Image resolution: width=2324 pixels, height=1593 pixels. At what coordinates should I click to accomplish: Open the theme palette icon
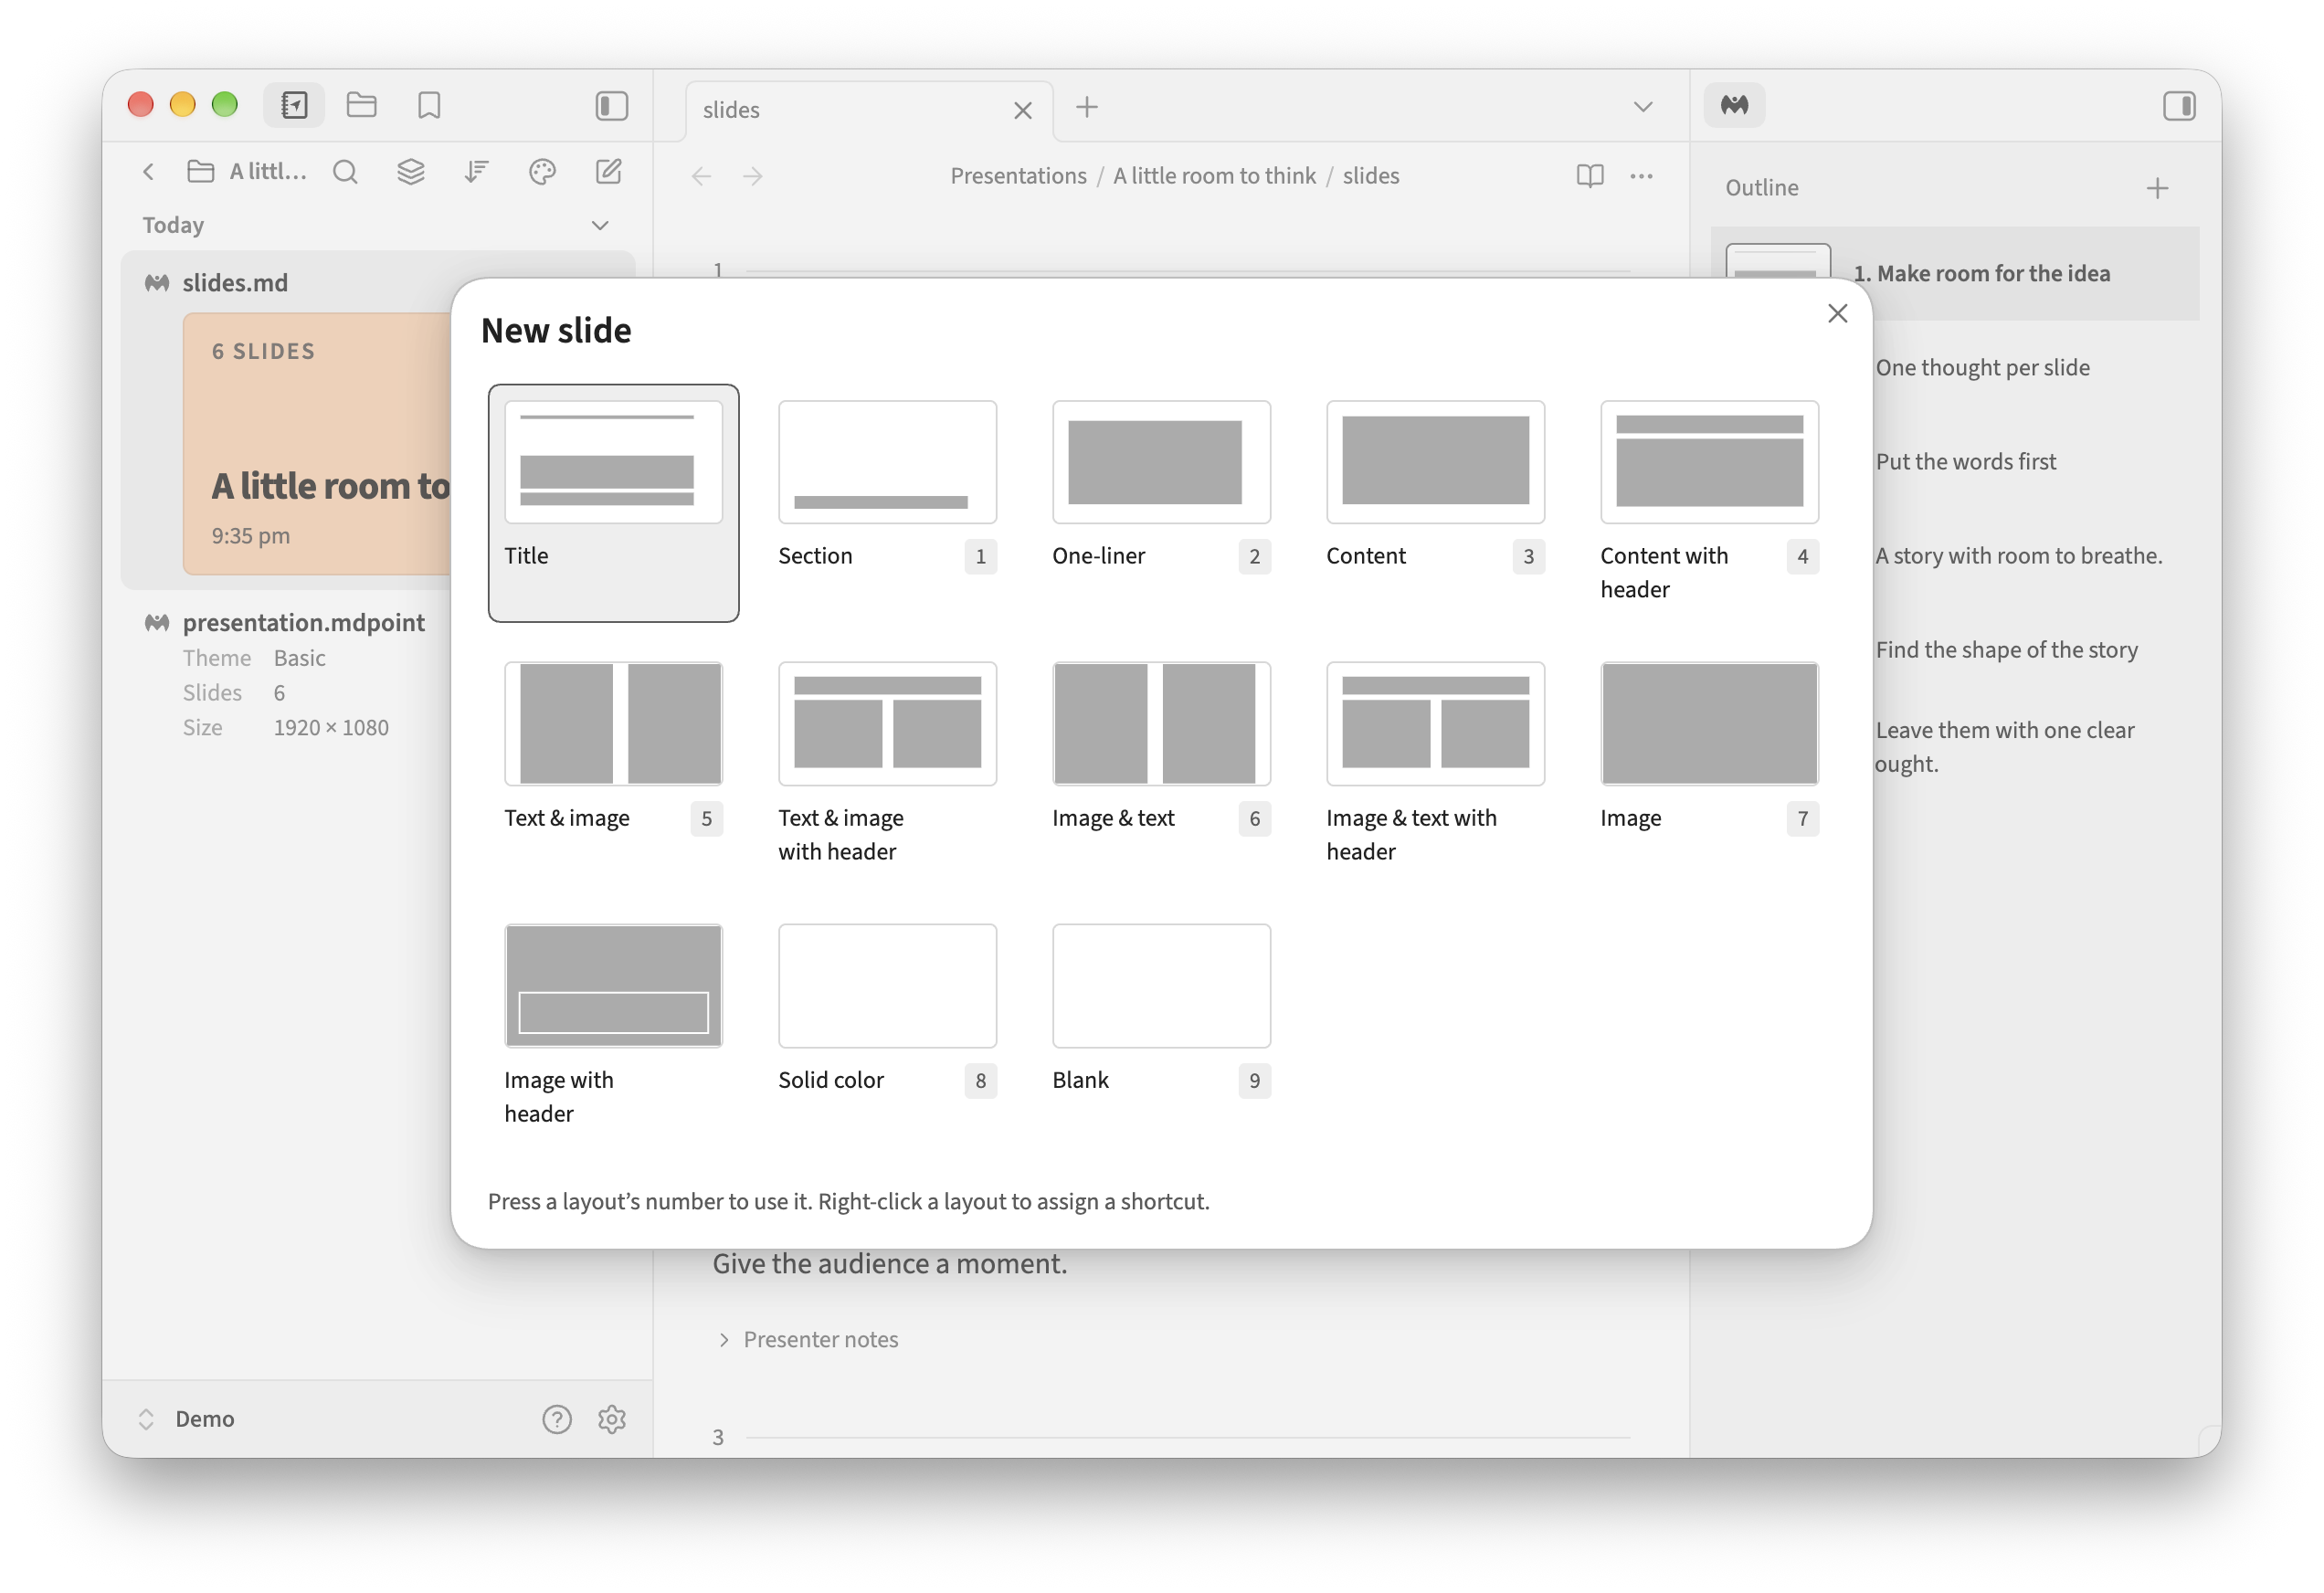click(x=542, y=172)
